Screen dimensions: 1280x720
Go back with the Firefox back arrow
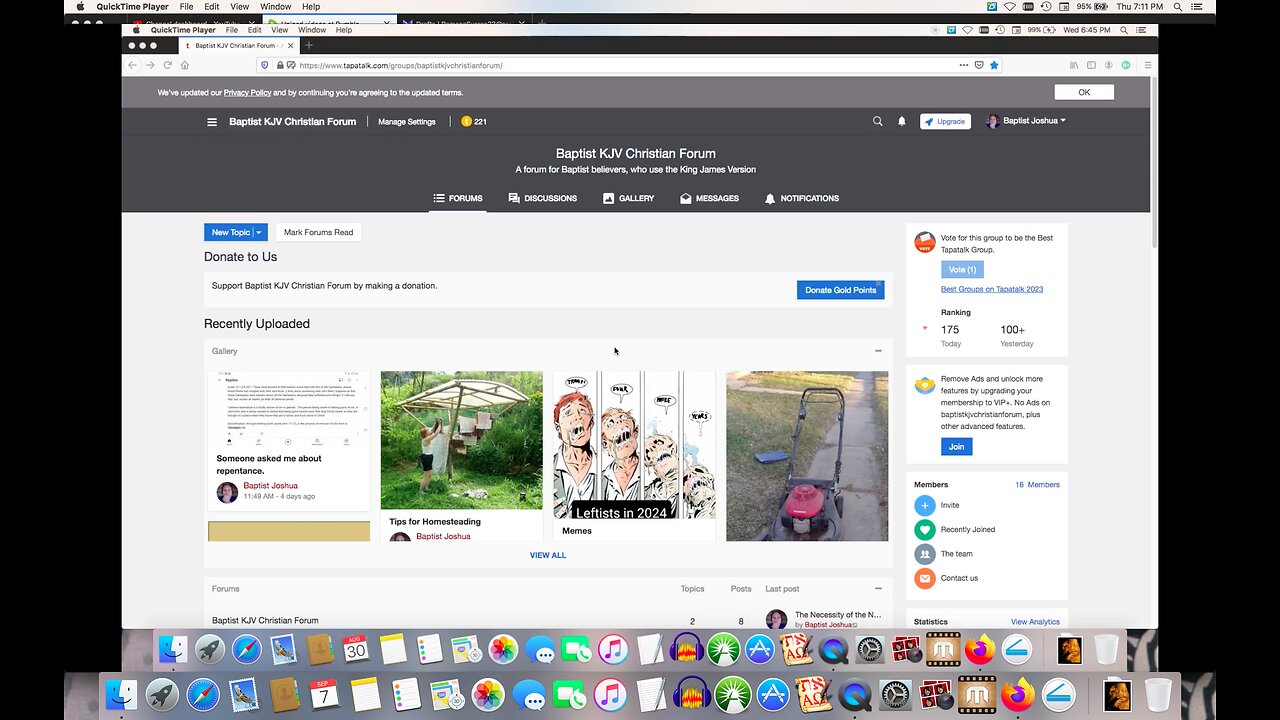(132, 65)
